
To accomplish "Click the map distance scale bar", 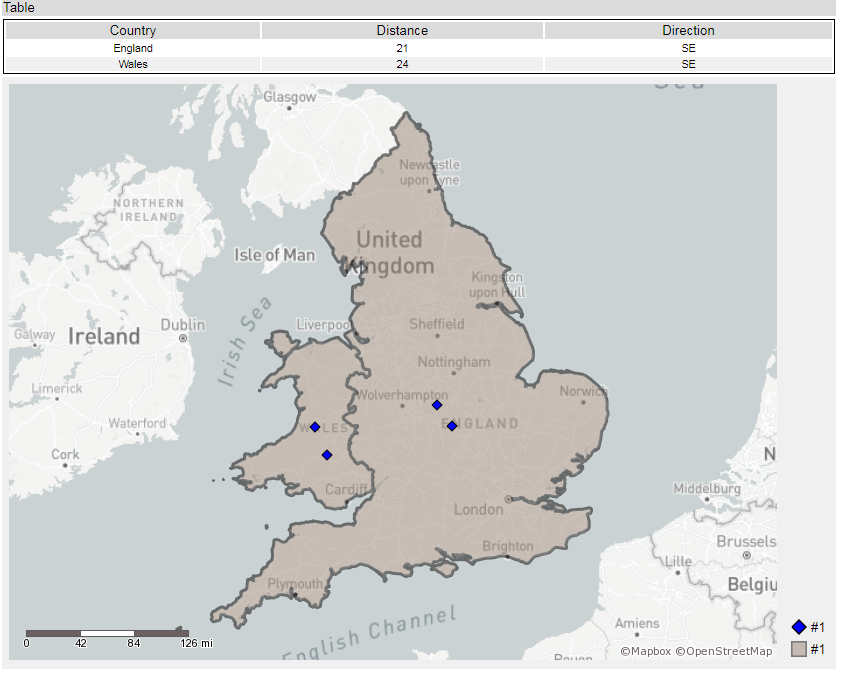I will [x=107, y=633].
